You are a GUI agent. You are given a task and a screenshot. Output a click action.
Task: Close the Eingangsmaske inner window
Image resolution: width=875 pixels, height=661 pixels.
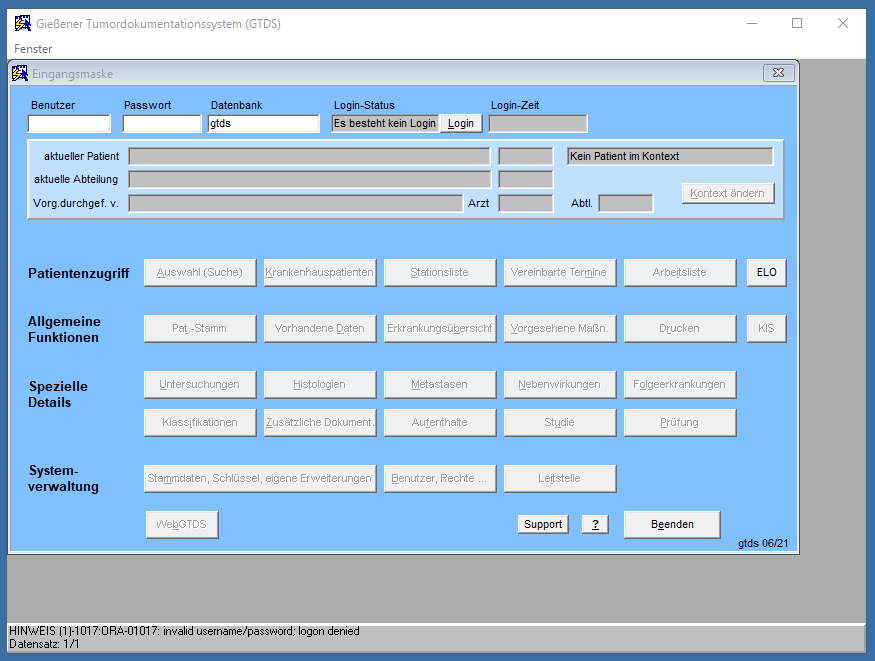click(778, 73)
